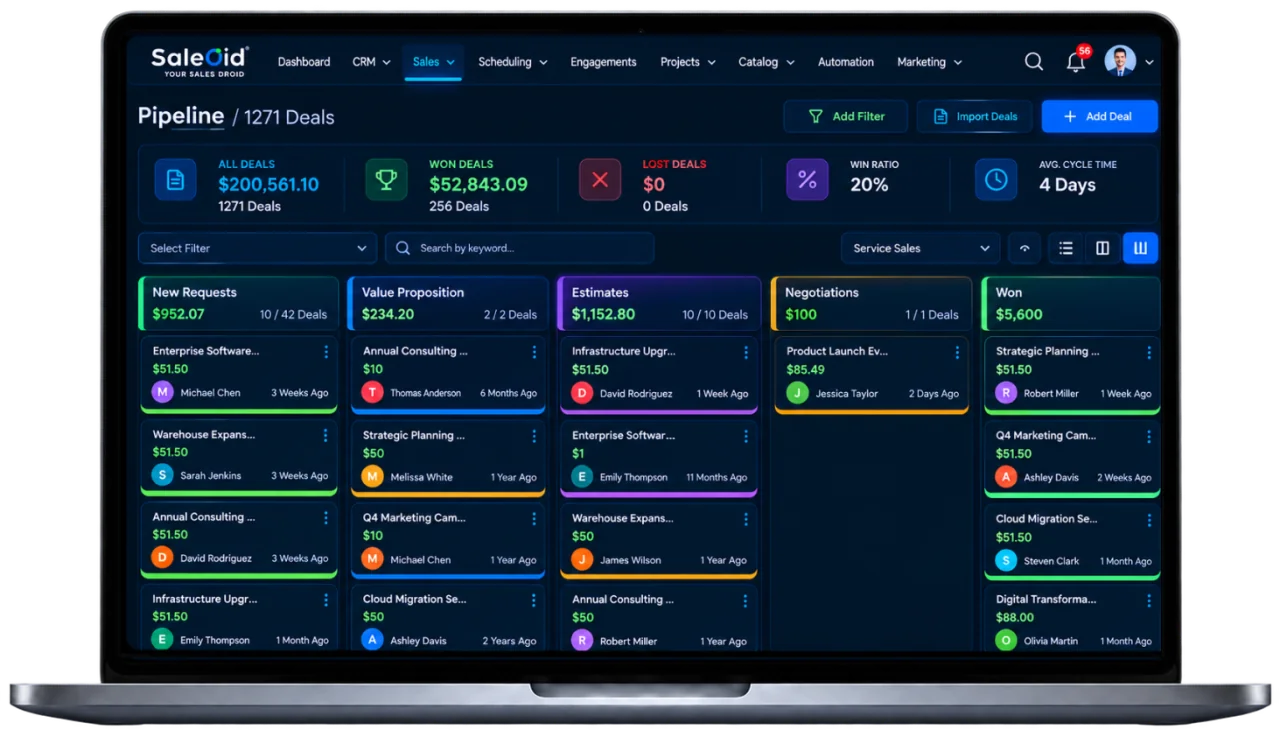
Task: Open three-dot menu on Sarah Jenkins' Warehouse Expansion card
Action: click(x=326, y=435)
